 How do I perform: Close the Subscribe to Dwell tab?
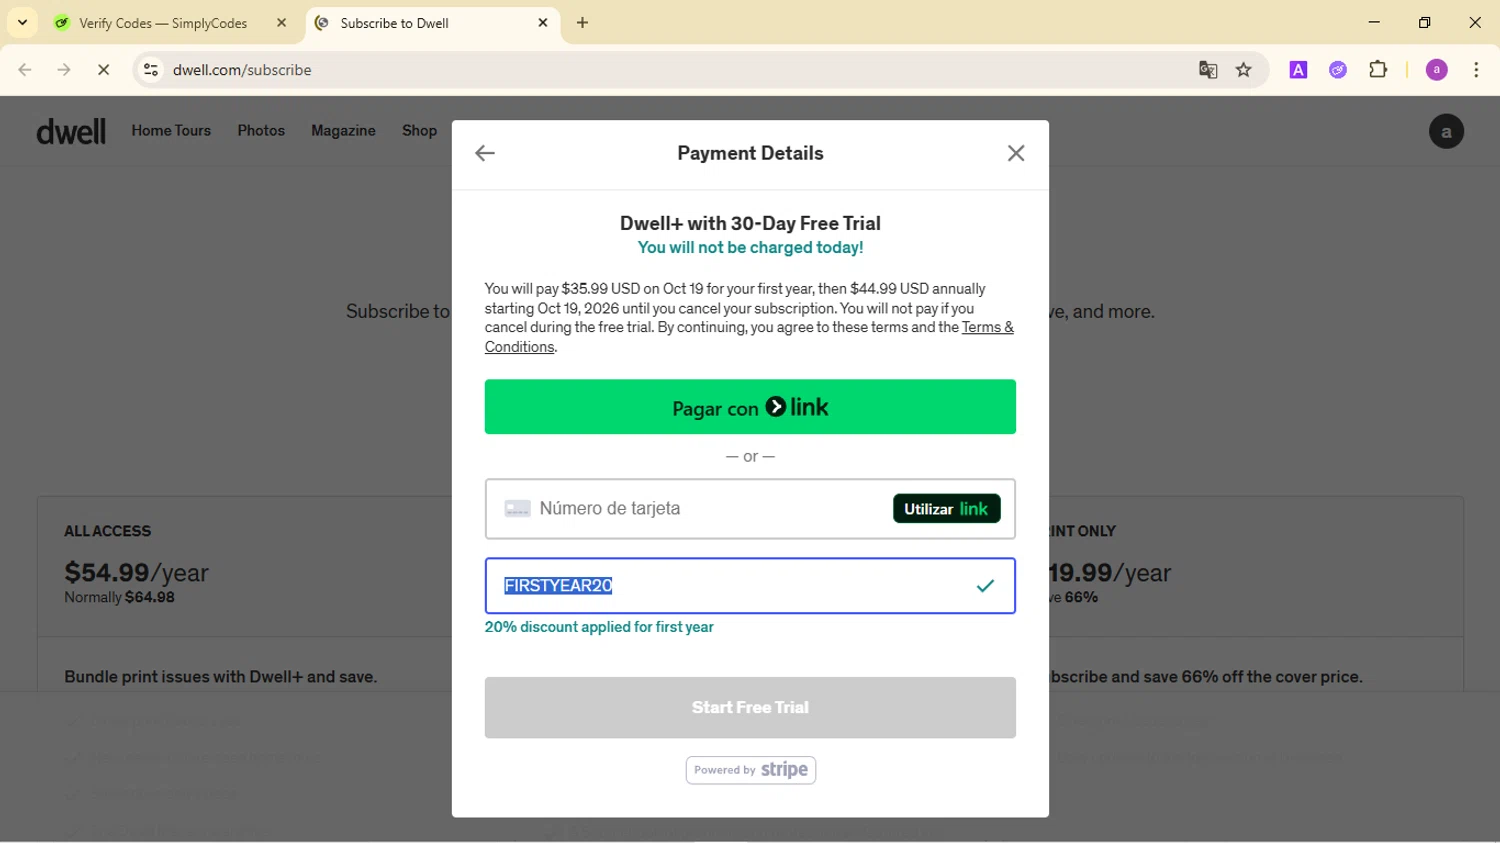click(543, 23)
